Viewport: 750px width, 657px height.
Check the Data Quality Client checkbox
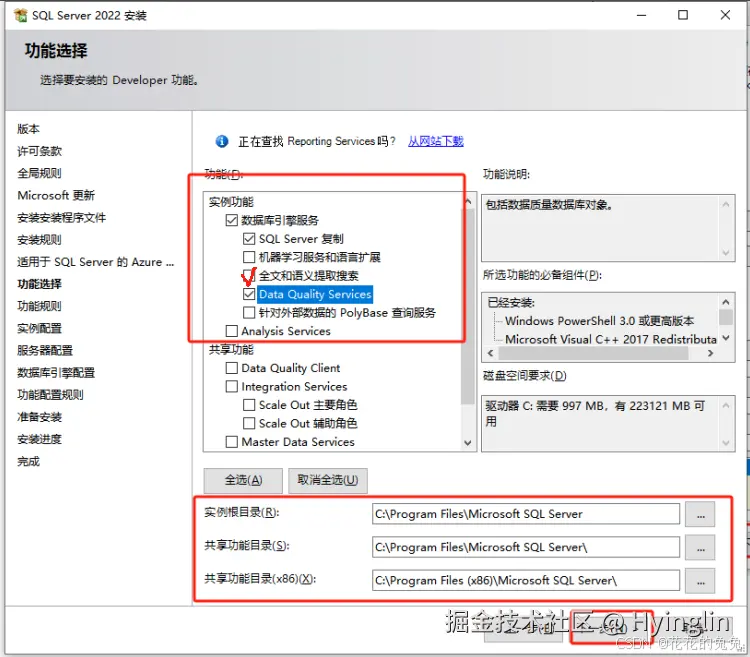[232, 368]
